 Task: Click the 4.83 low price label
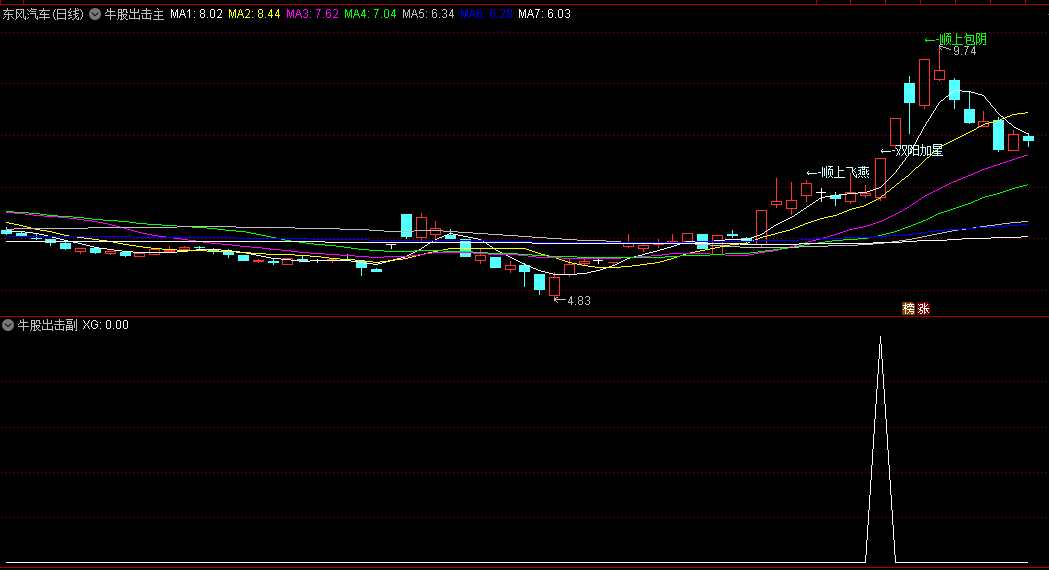point(579,301)
